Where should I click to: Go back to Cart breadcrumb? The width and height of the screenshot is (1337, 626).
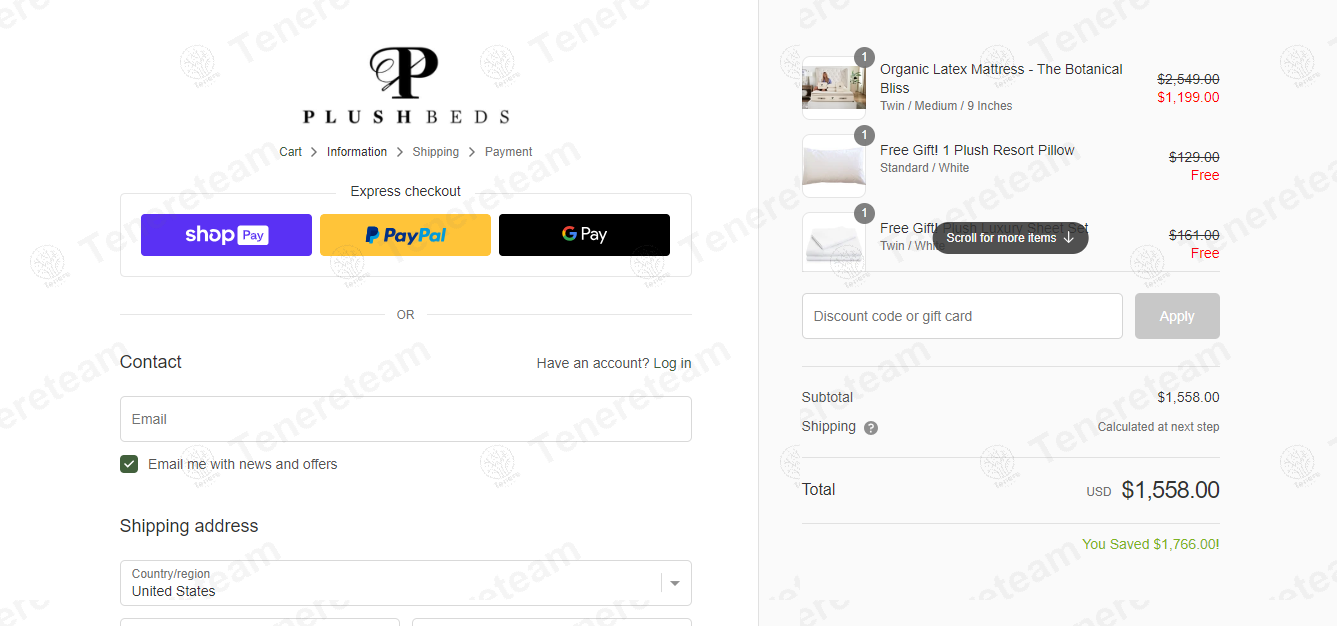pos(290,152)
